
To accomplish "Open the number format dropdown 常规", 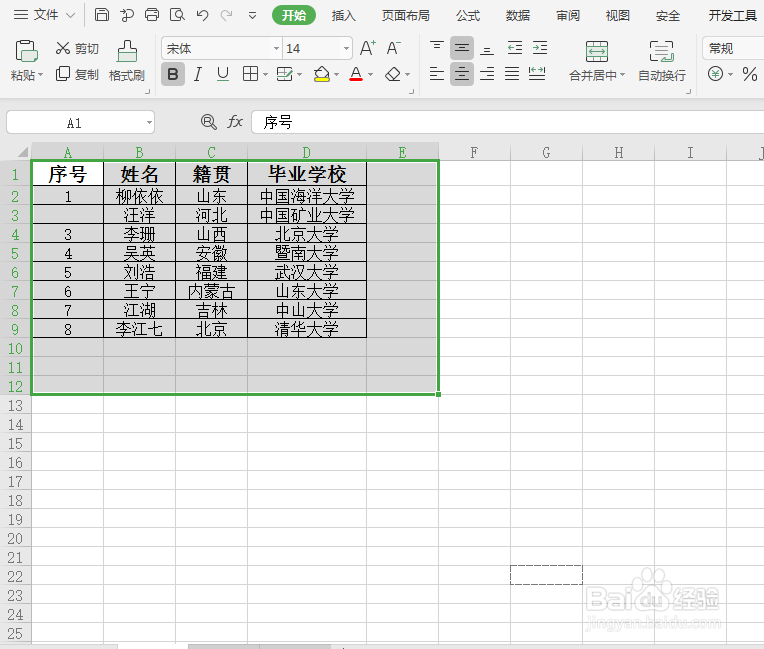I will (733, 48).
